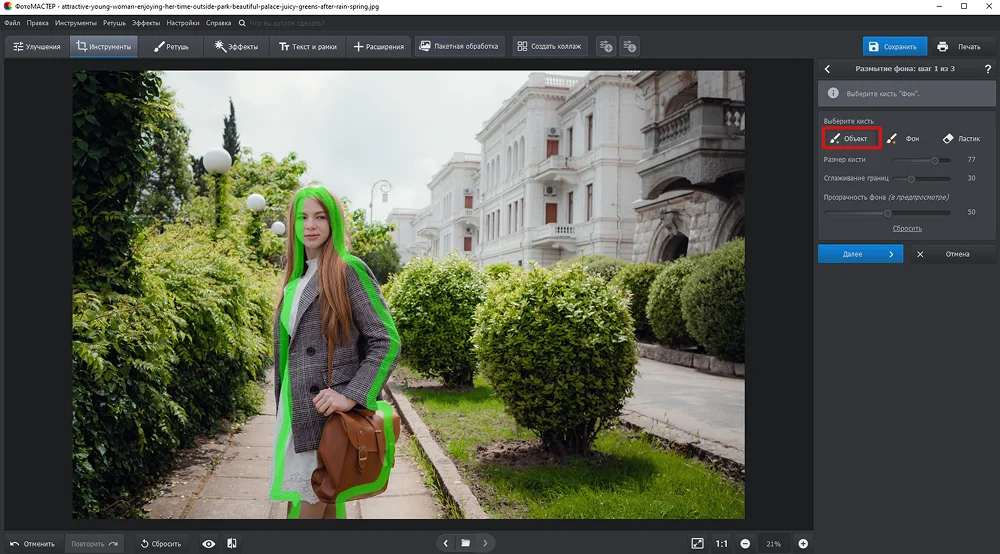Select the Ластик eraser tool

tap(962, 138)
